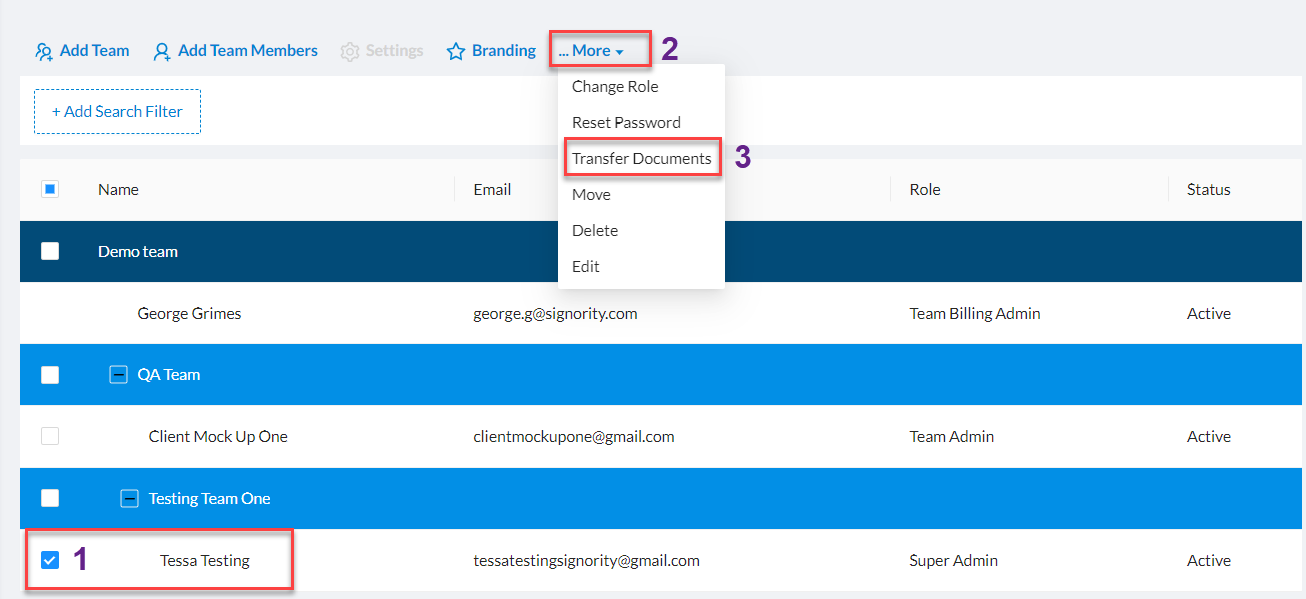Click the minus icon beside Testing Team One
The image size is (1306, 599).
click(x=129, y=498)
